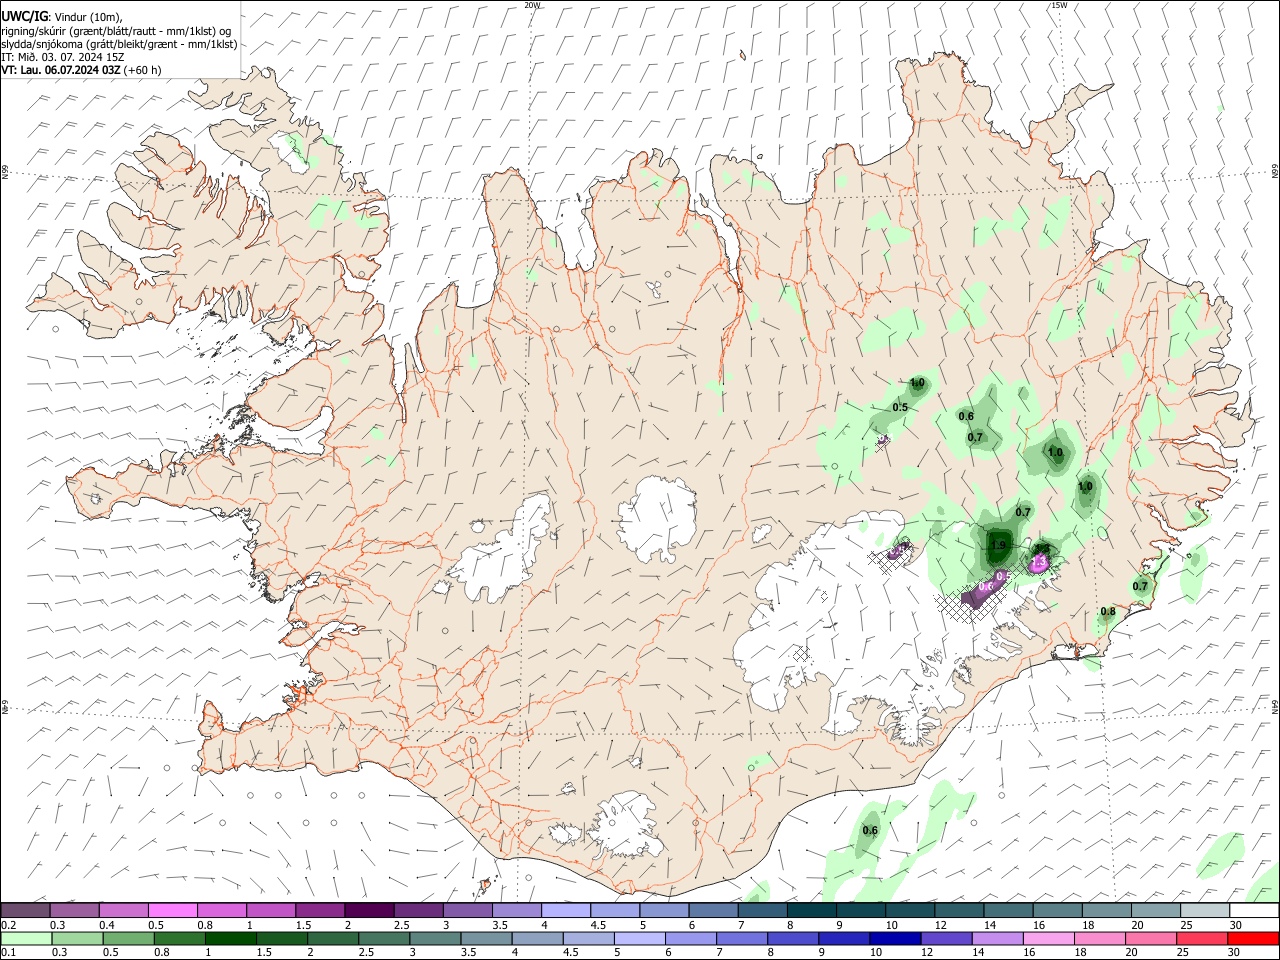Click the crimson 25 rain scale swatch
Screen dimensions: 1280x960
1201,939
